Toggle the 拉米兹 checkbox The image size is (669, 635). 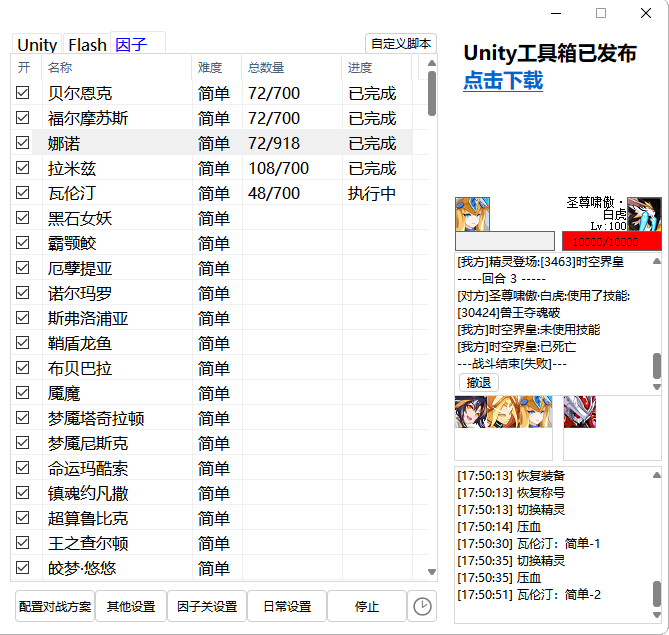pos(23,168)
